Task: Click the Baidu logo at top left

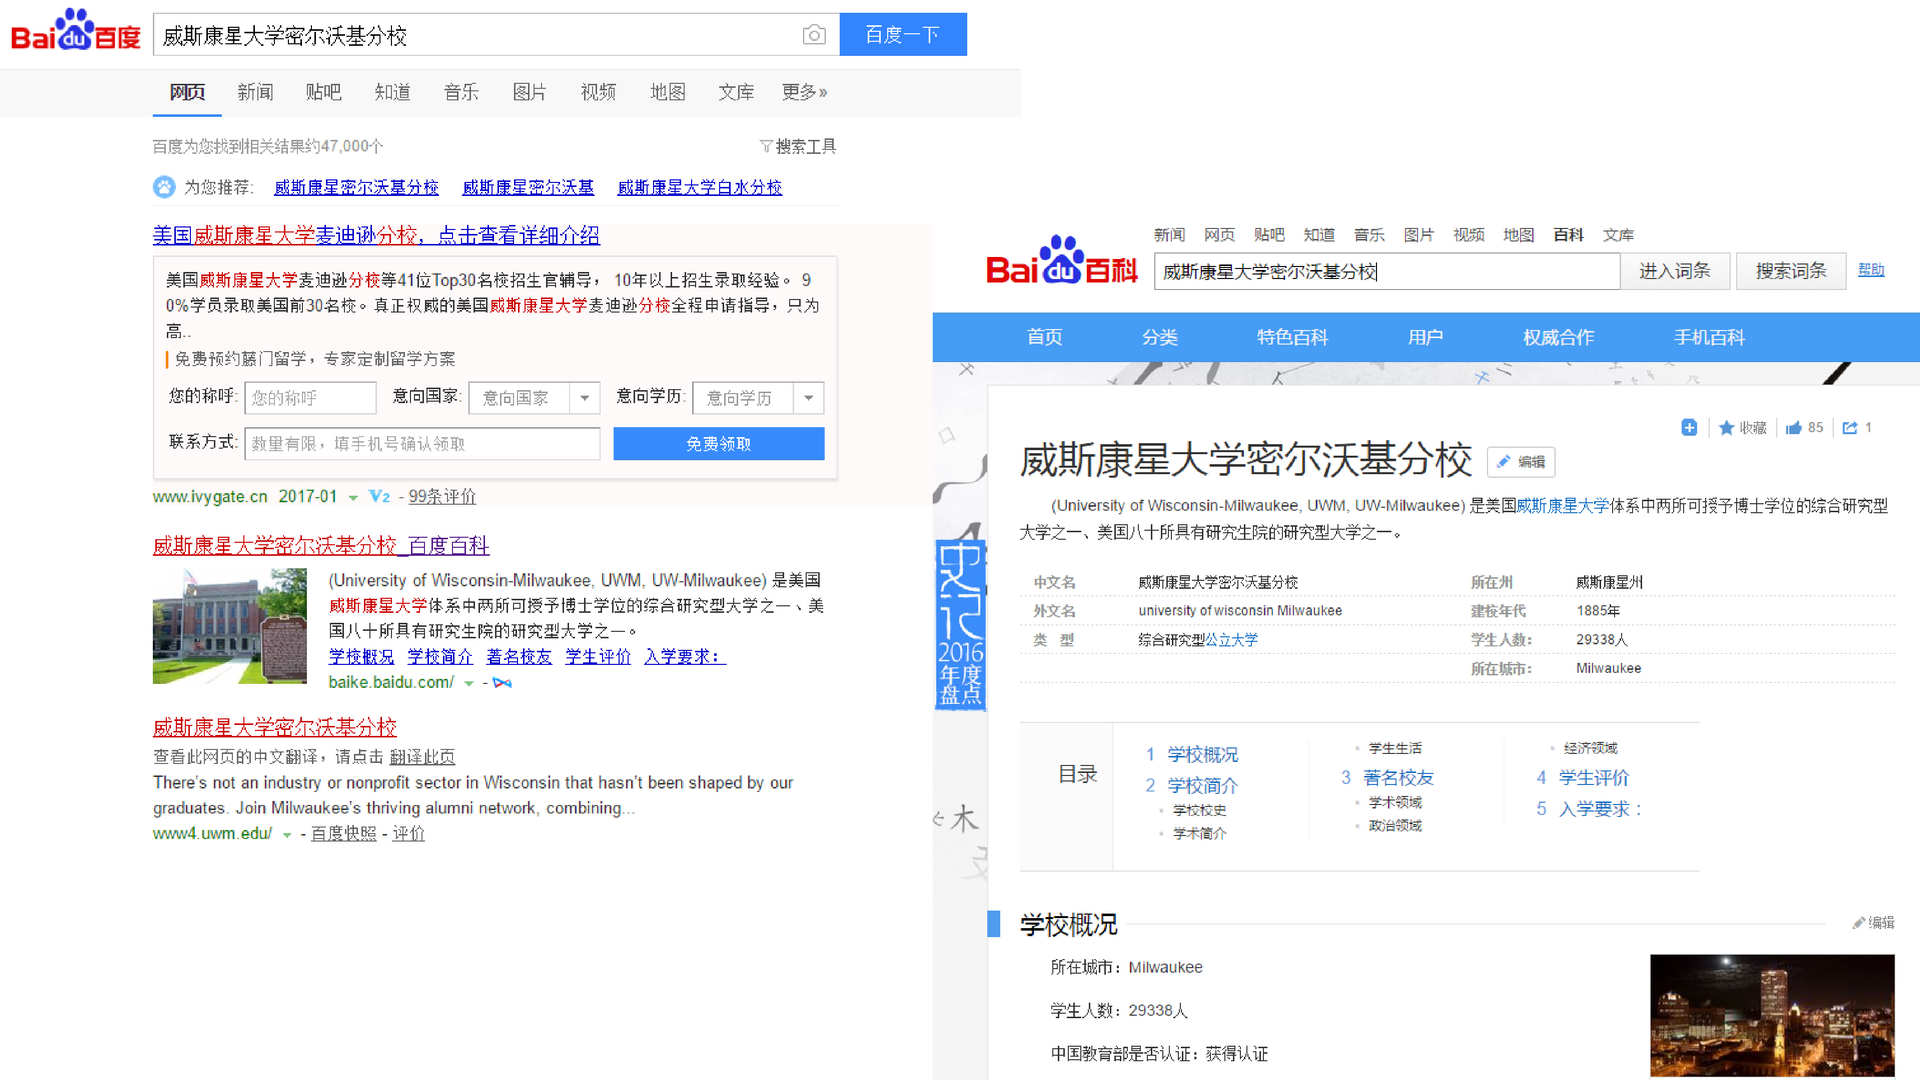Action: (76, 30)
